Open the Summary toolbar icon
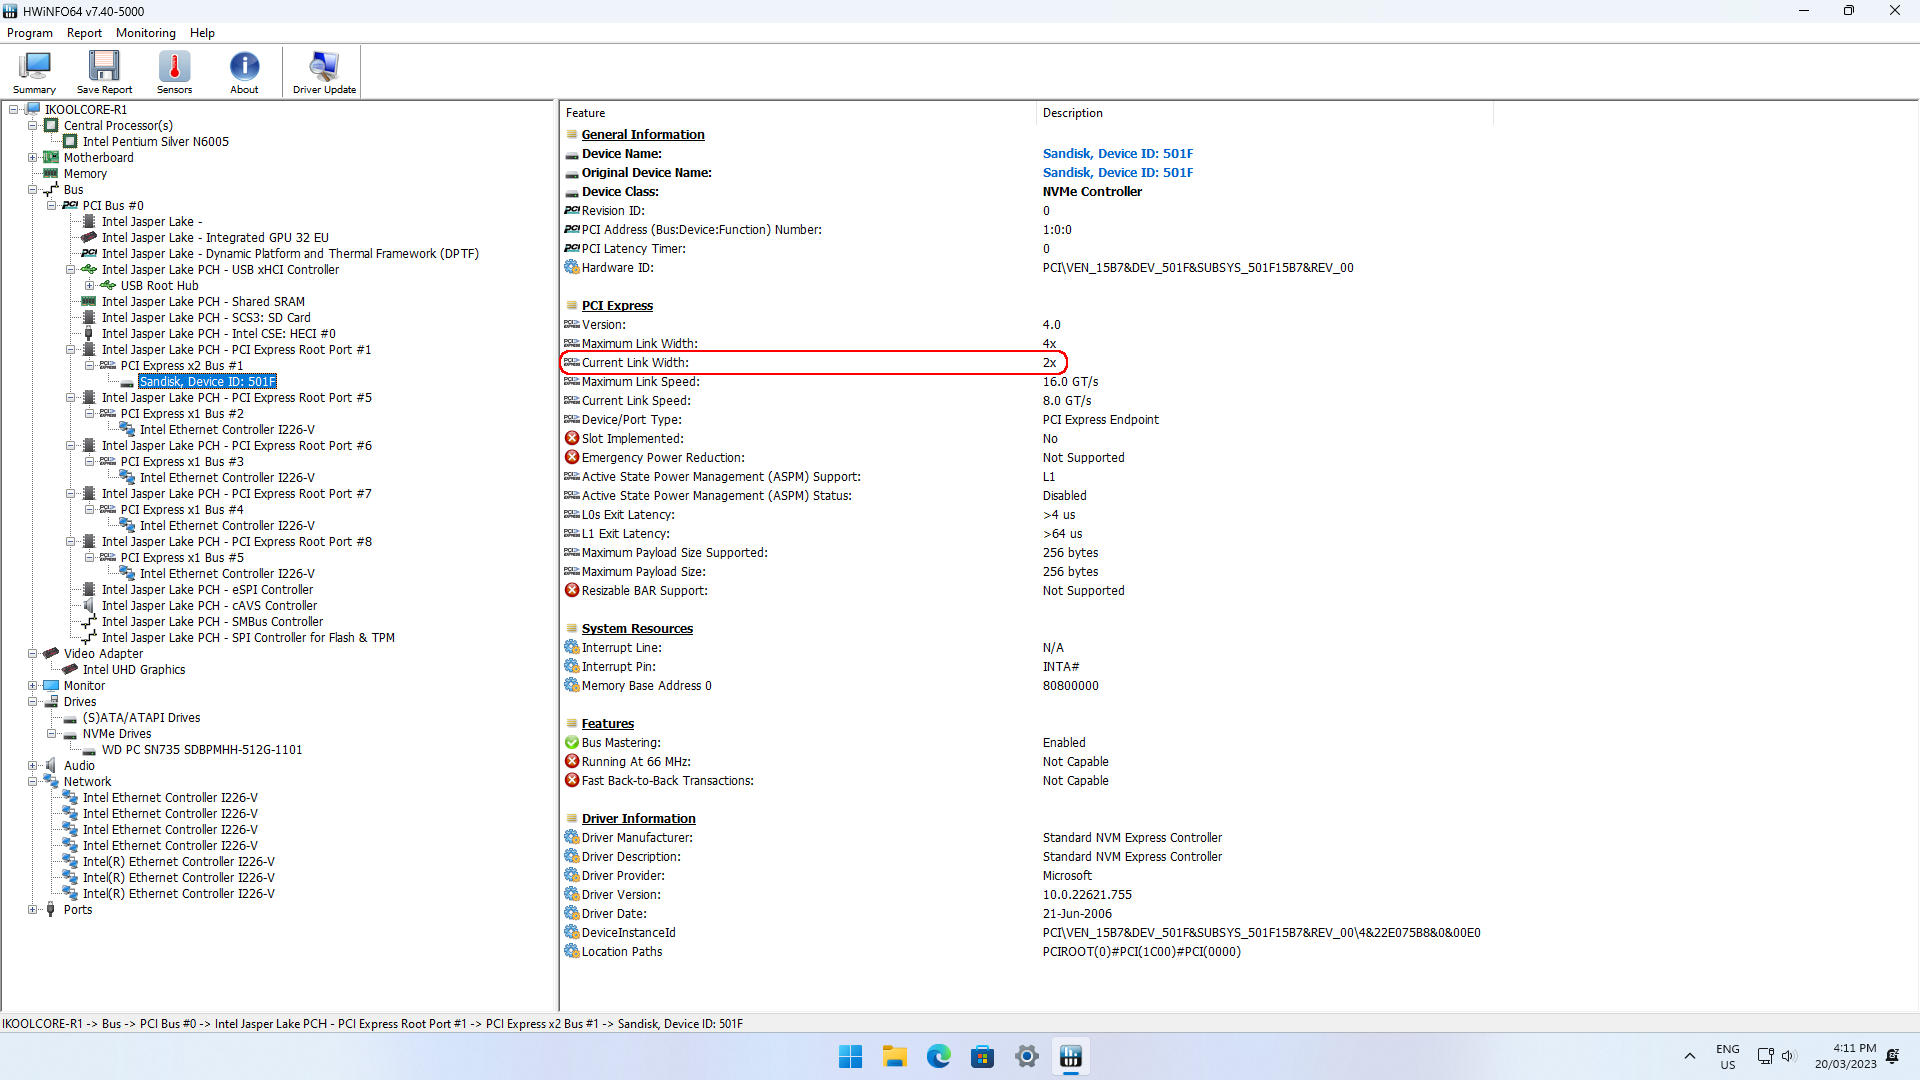Image resolution: width=1920 pixels, height=1080 pixels. pyautogui.click(x=34, y=72)
